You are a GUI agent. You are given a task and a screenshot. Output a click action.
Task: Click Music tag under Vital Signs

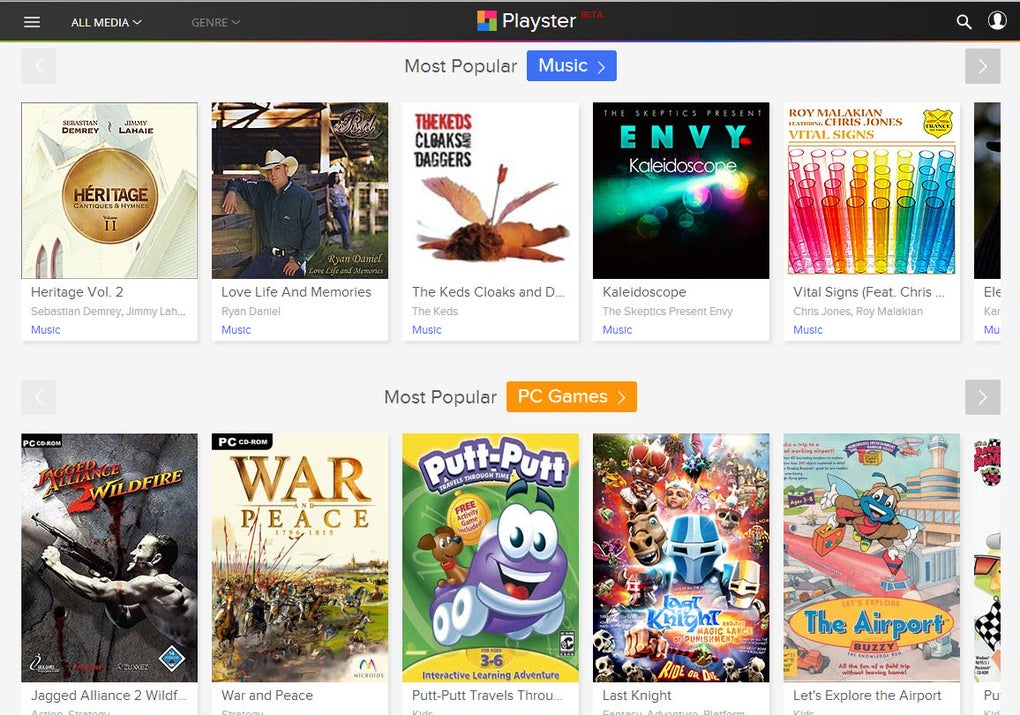click(x=808, y=330)
